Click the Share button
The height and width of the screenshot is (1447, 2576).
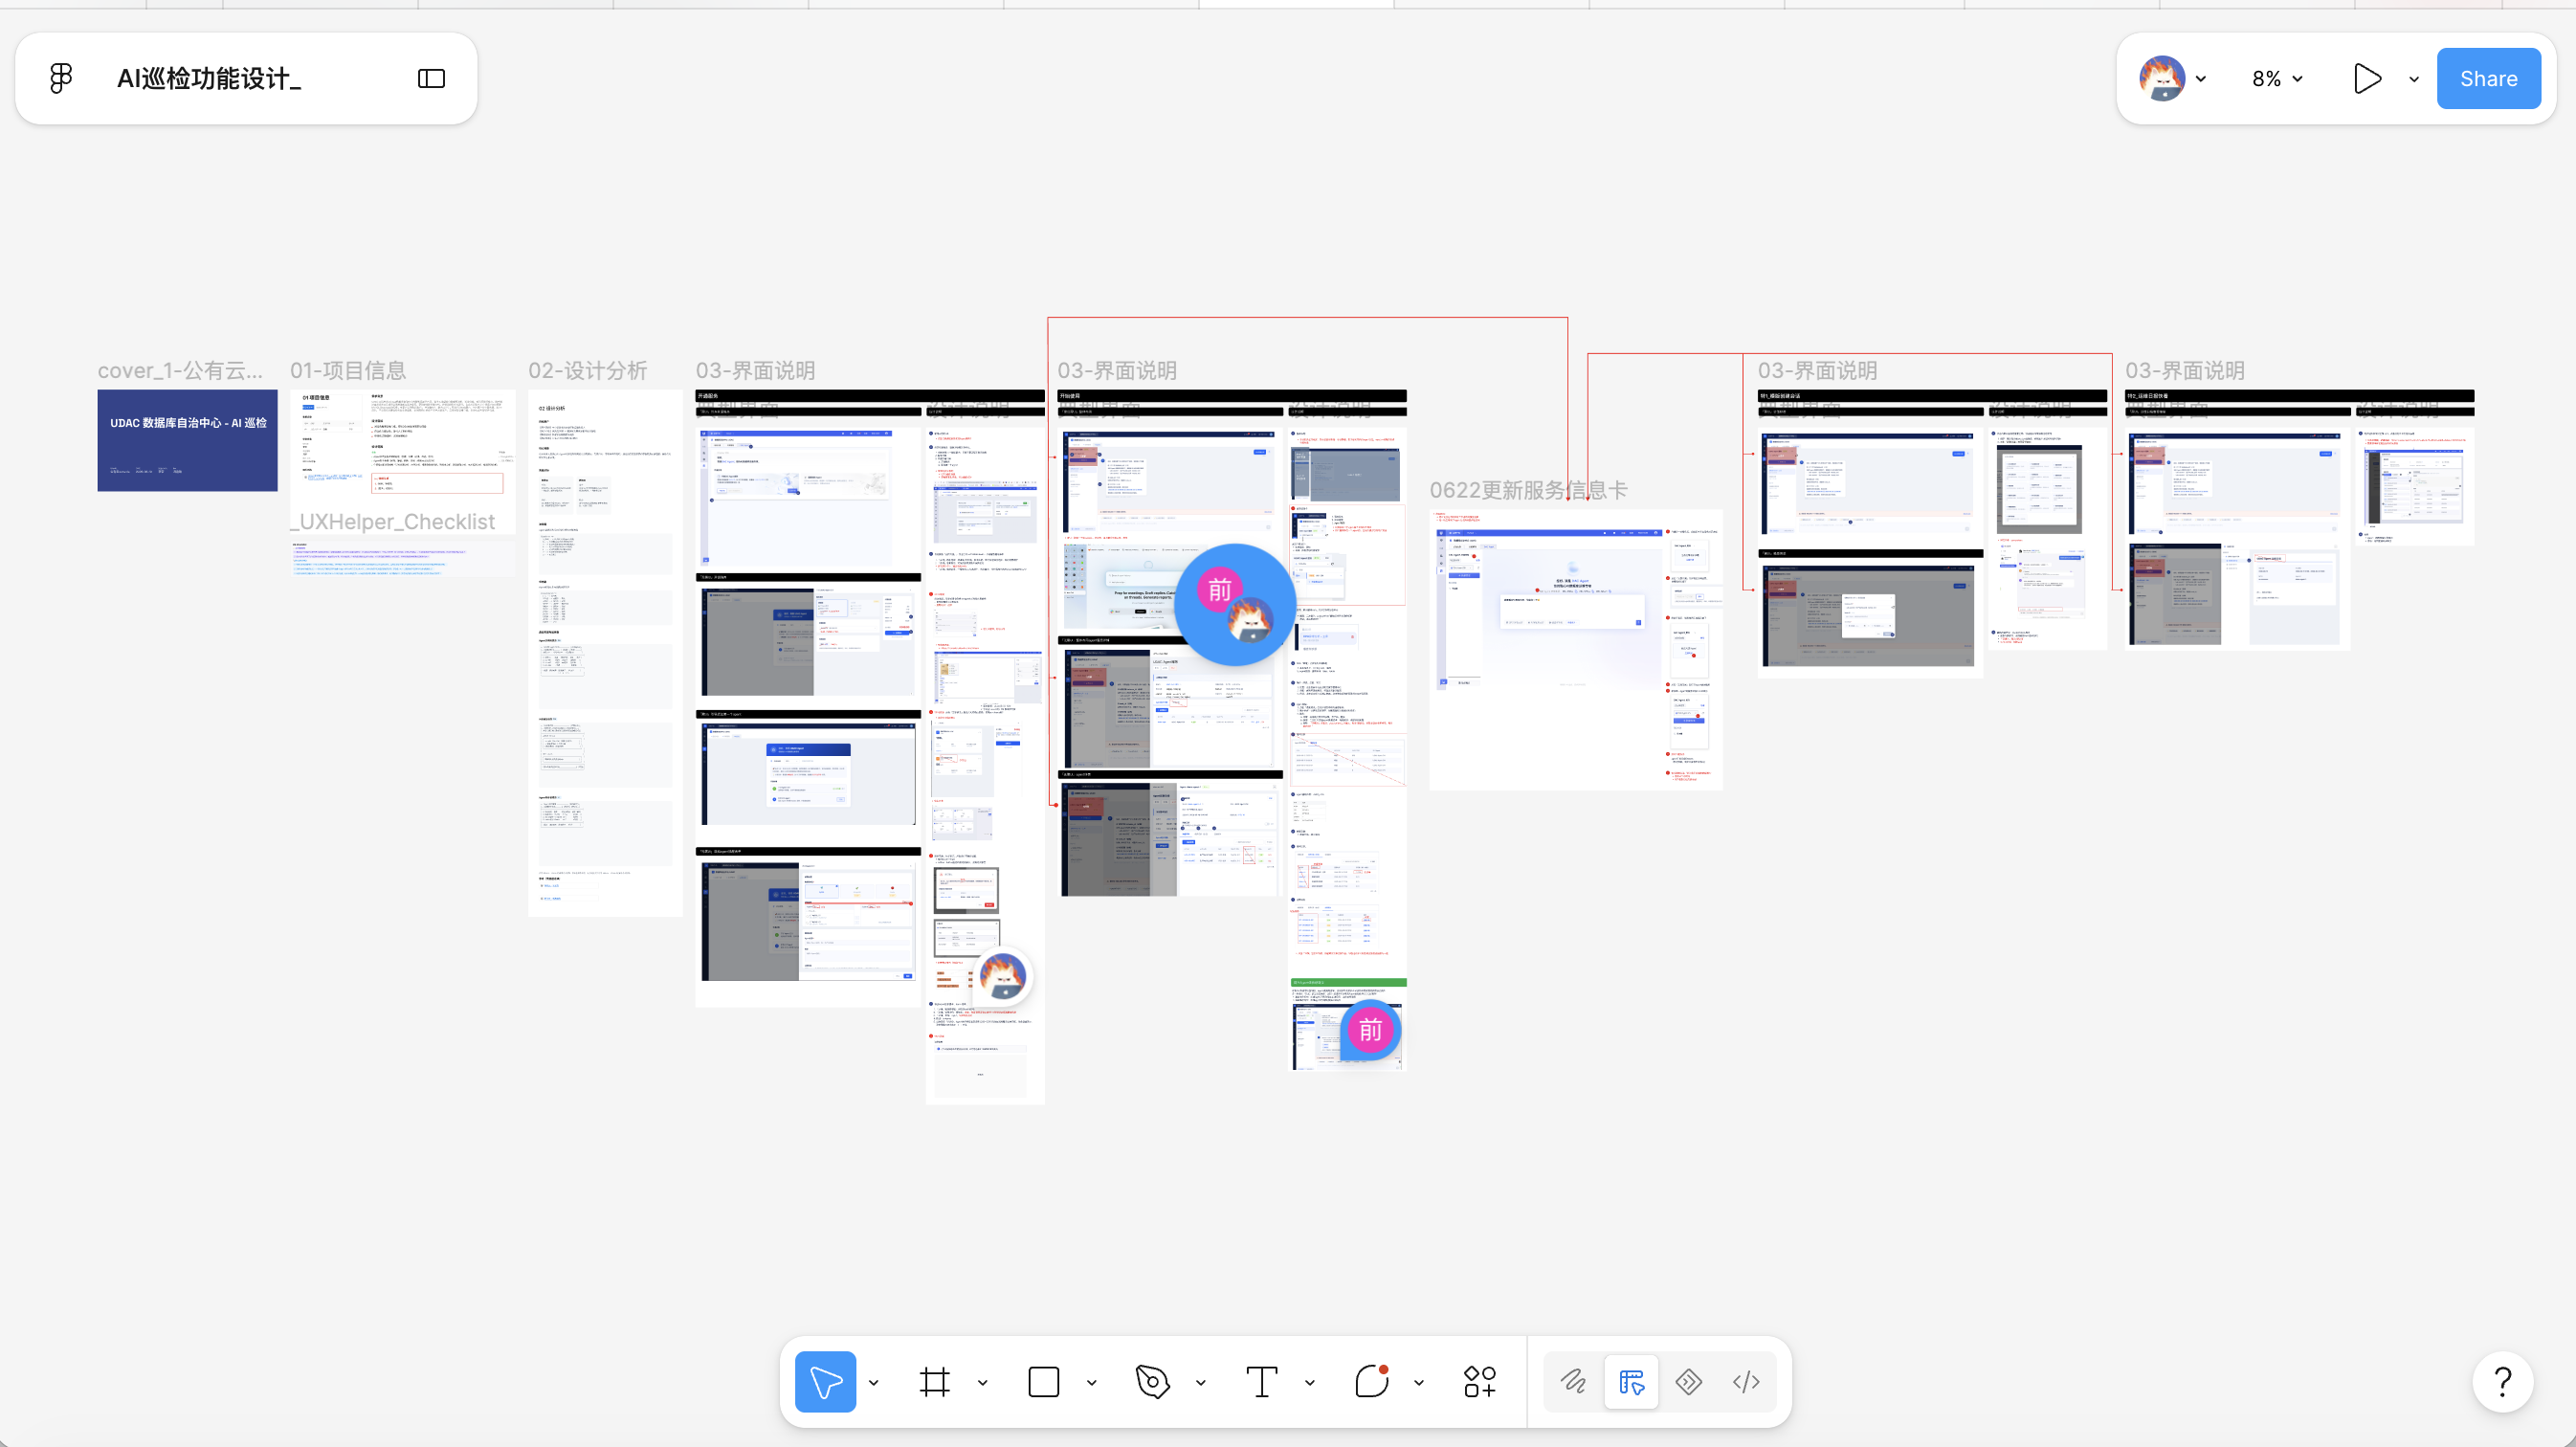[x=2488, y=78]
